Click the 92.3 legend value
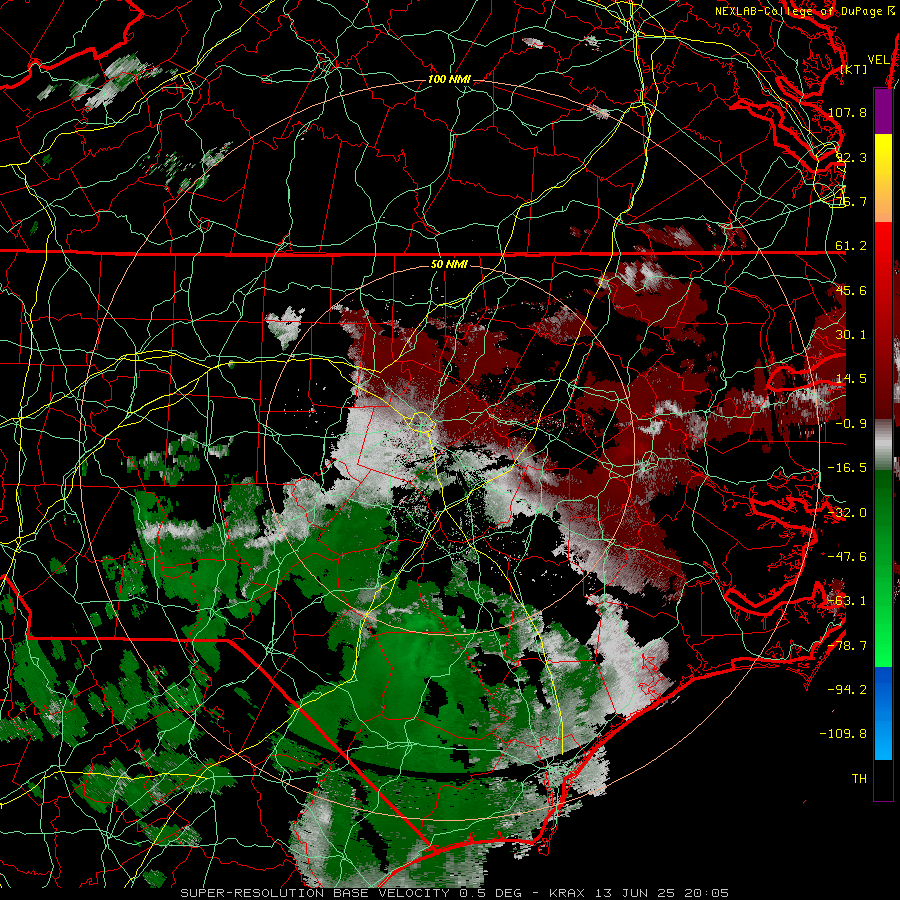 851,157
